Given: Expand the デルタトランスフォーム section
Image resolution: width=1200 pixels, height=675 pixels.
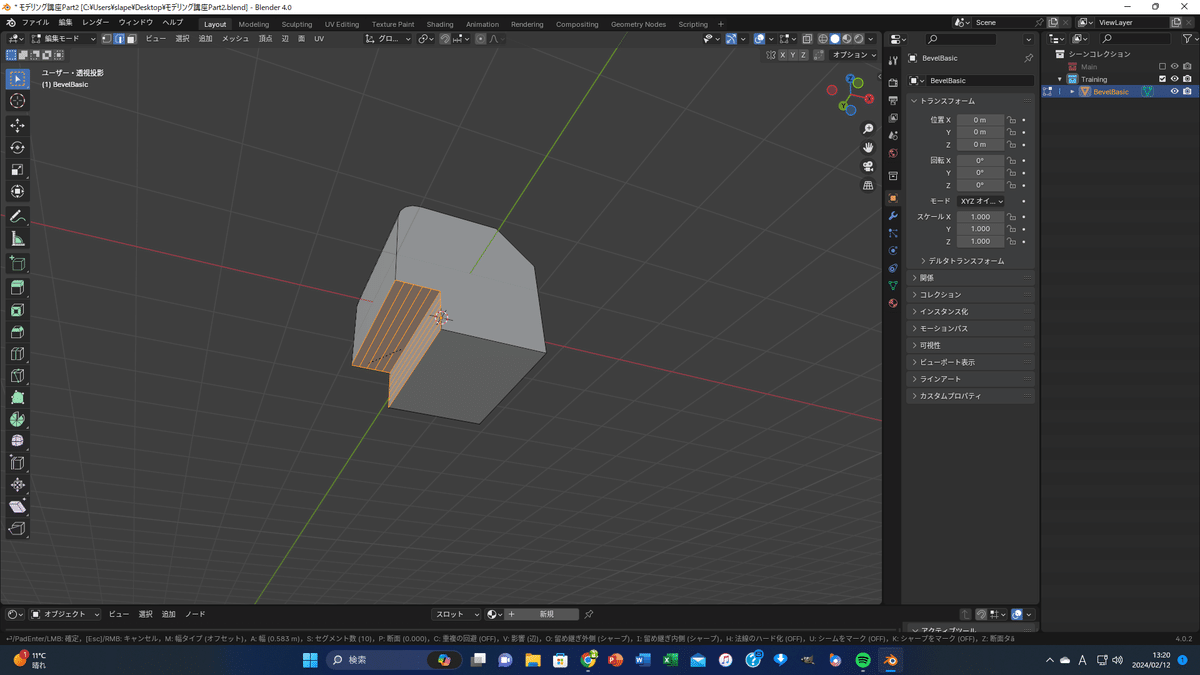Looking at the screenshot, I should tap(966, 261).
